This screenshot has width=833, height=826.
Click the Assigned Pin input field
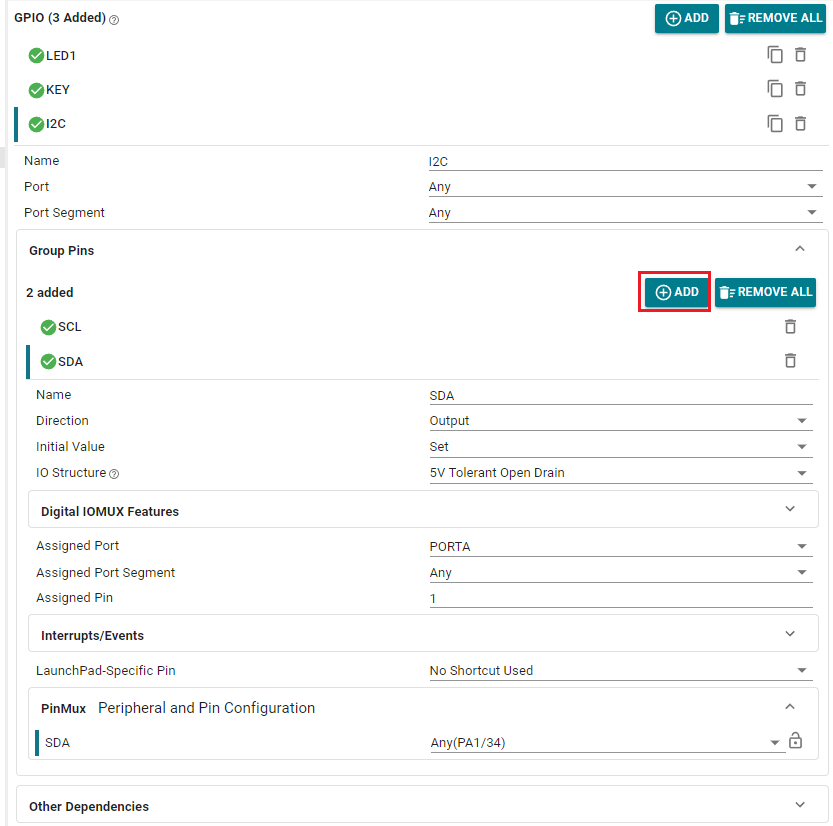(620, 599)
